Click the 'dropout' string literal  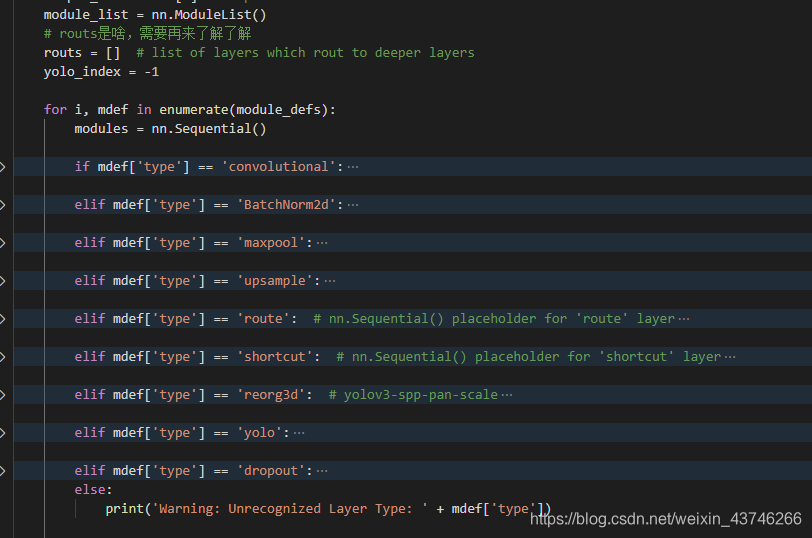point(271,471)
